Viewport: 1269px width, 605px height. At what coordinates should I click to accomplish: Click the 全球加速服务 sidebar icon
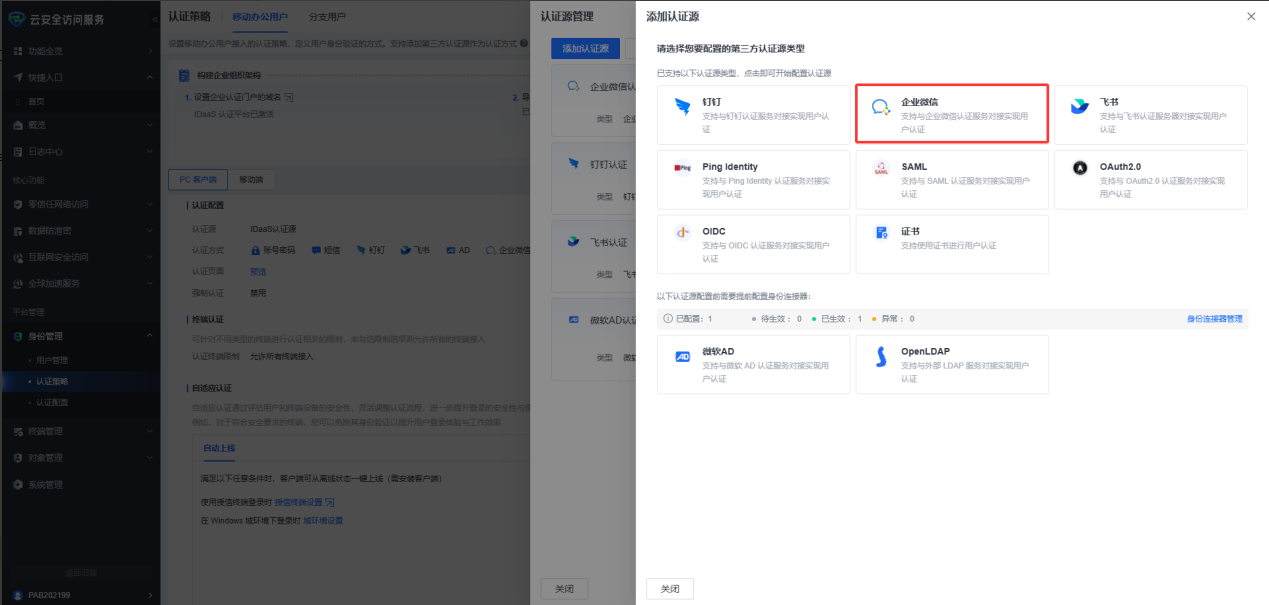pyautogui.click(x=18, y=283)
